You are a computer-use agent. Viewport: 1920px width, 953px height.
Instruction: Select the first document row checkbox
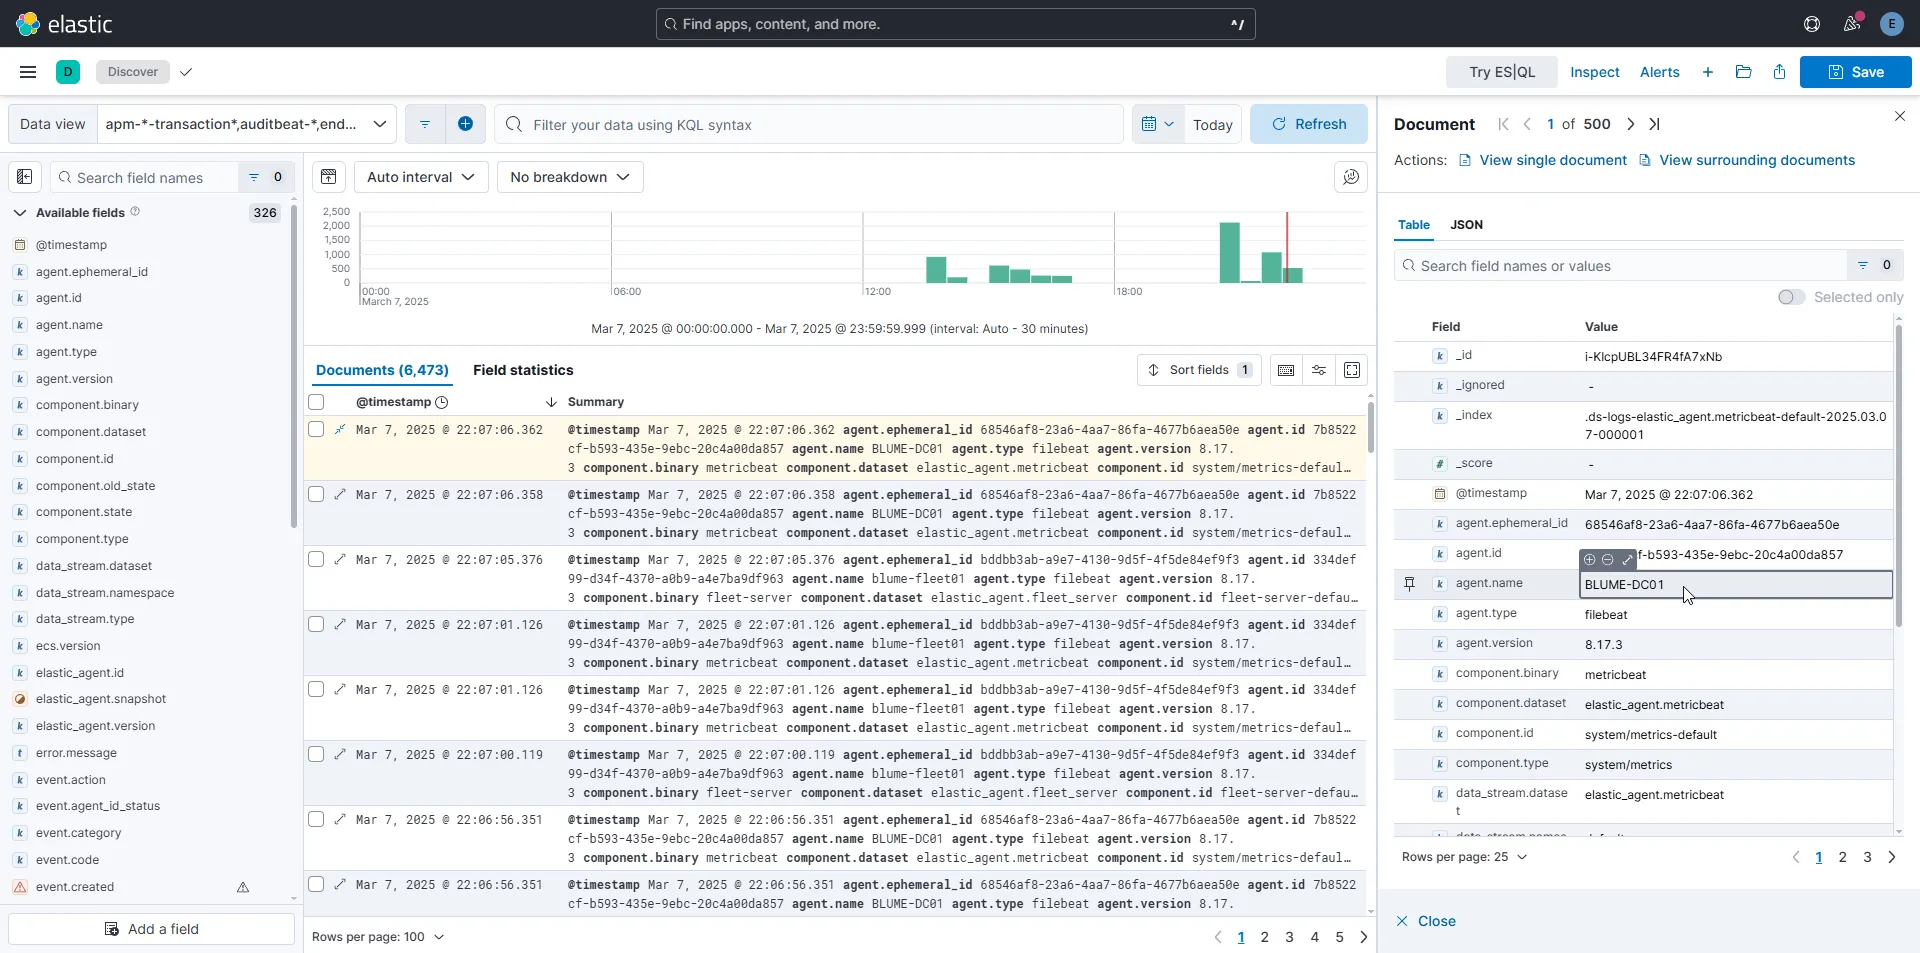pos(316,430)
